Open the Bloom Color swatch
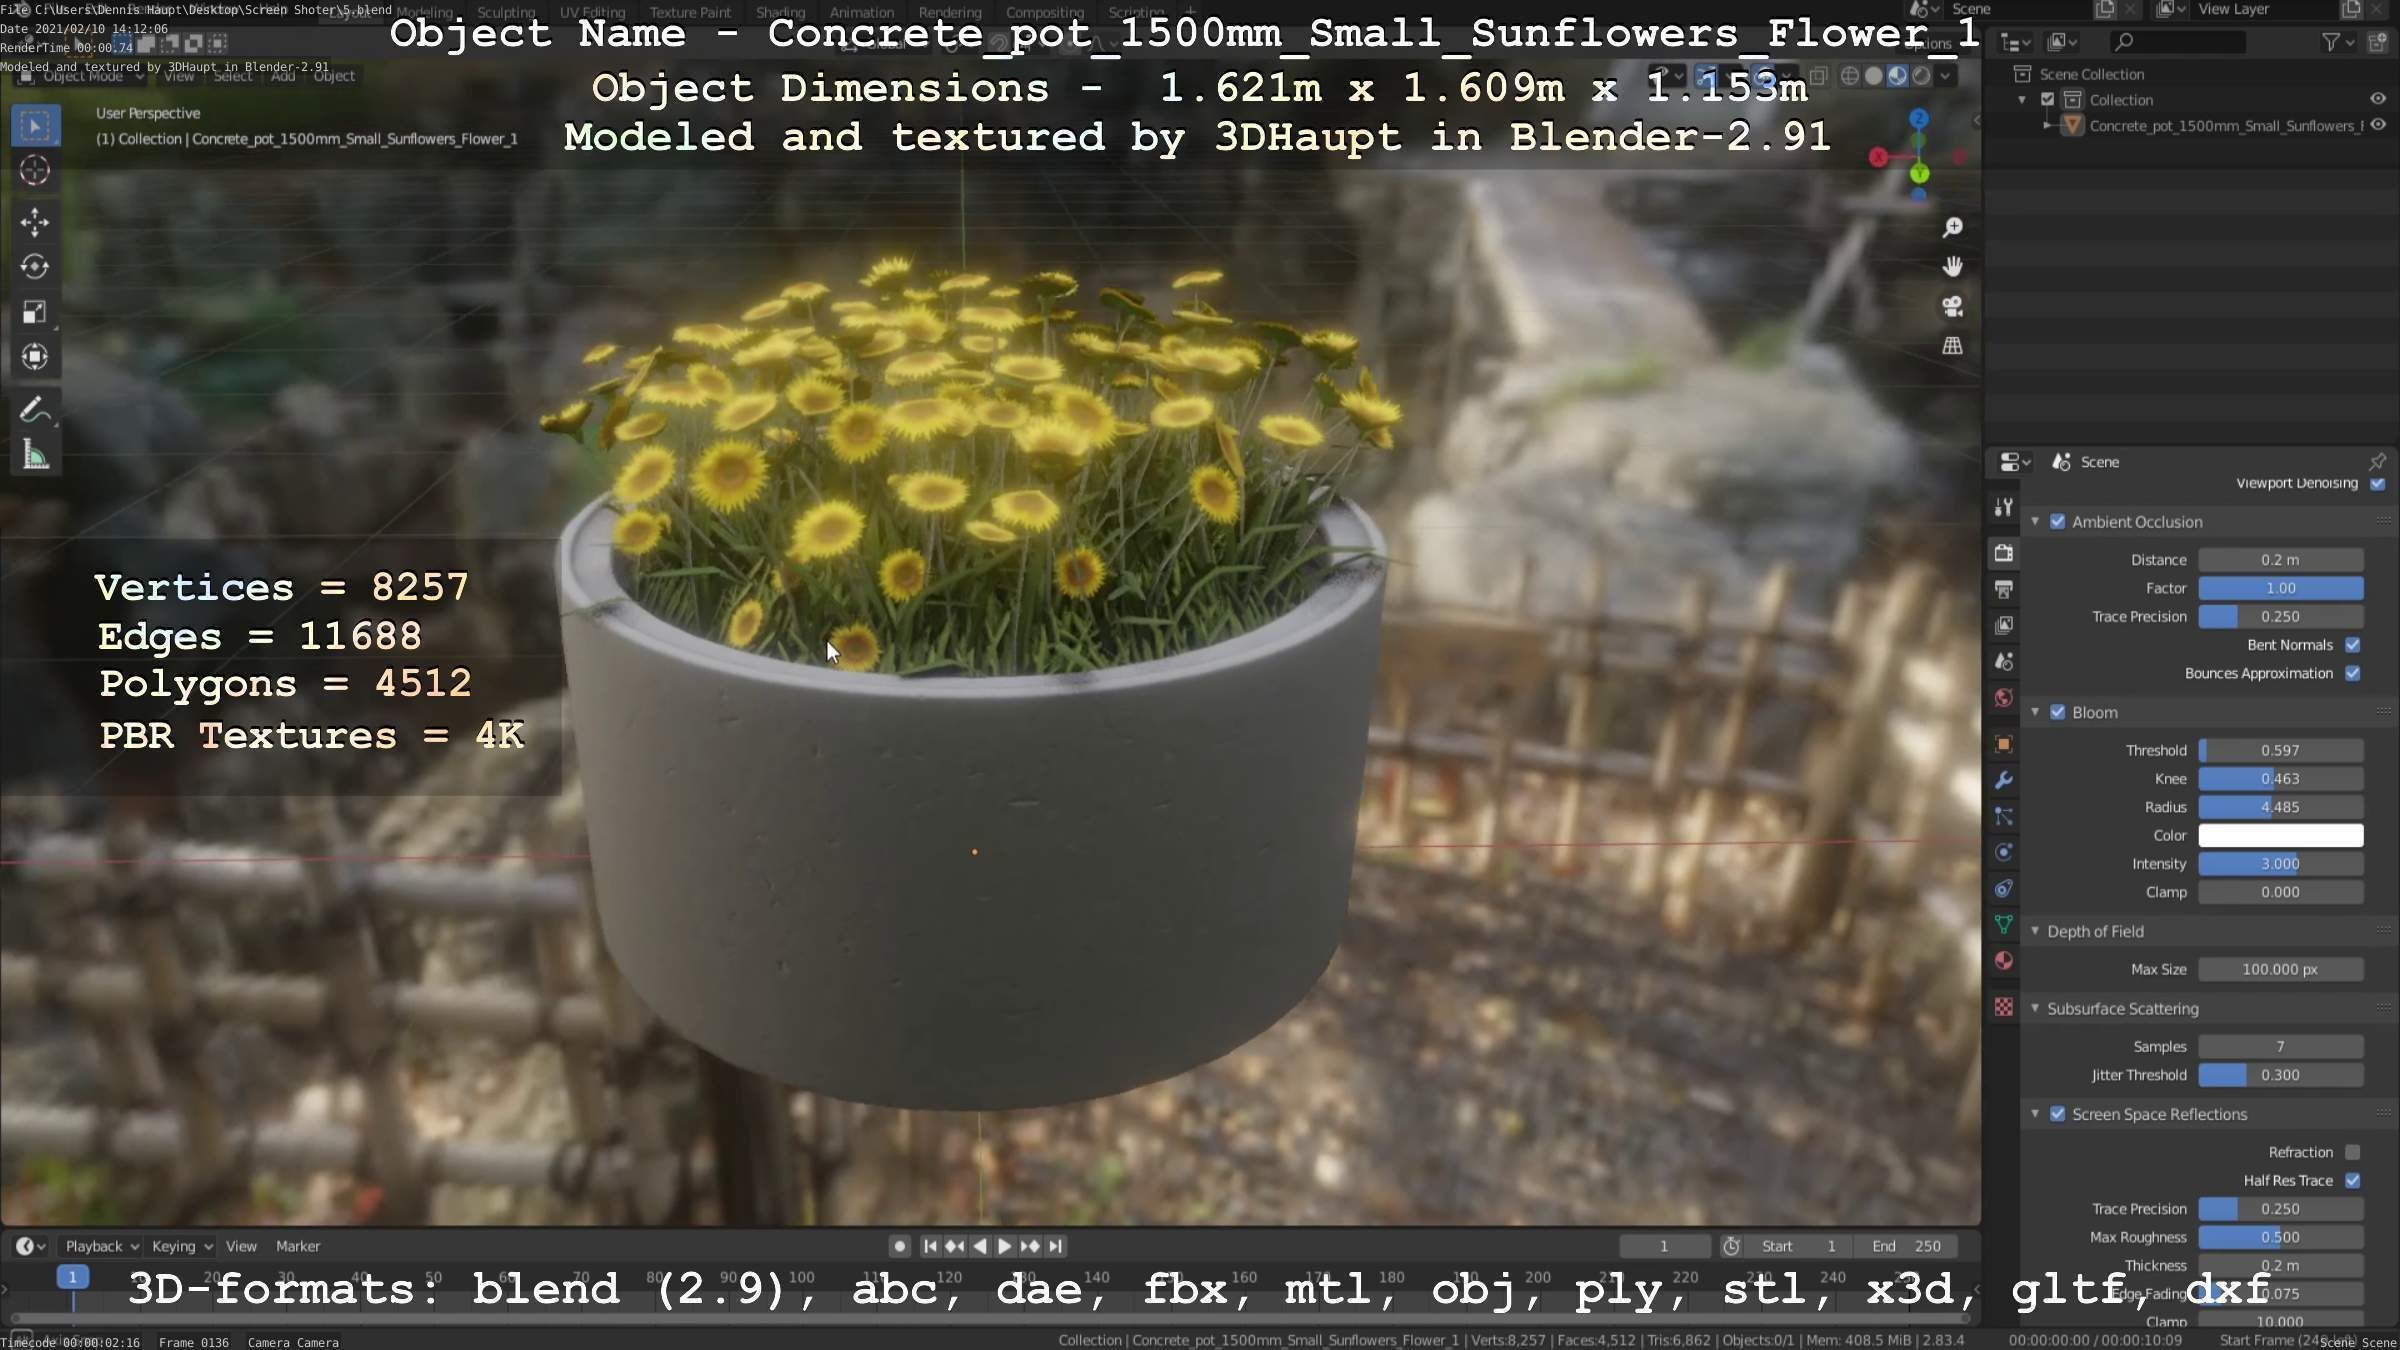 [x=2280, y=835]
